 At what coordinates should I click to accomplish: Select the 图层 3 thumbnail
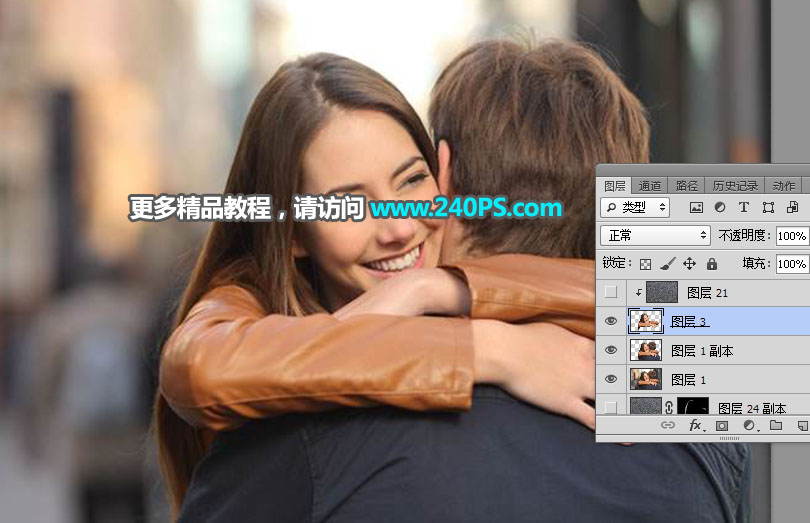click(646, 321)
